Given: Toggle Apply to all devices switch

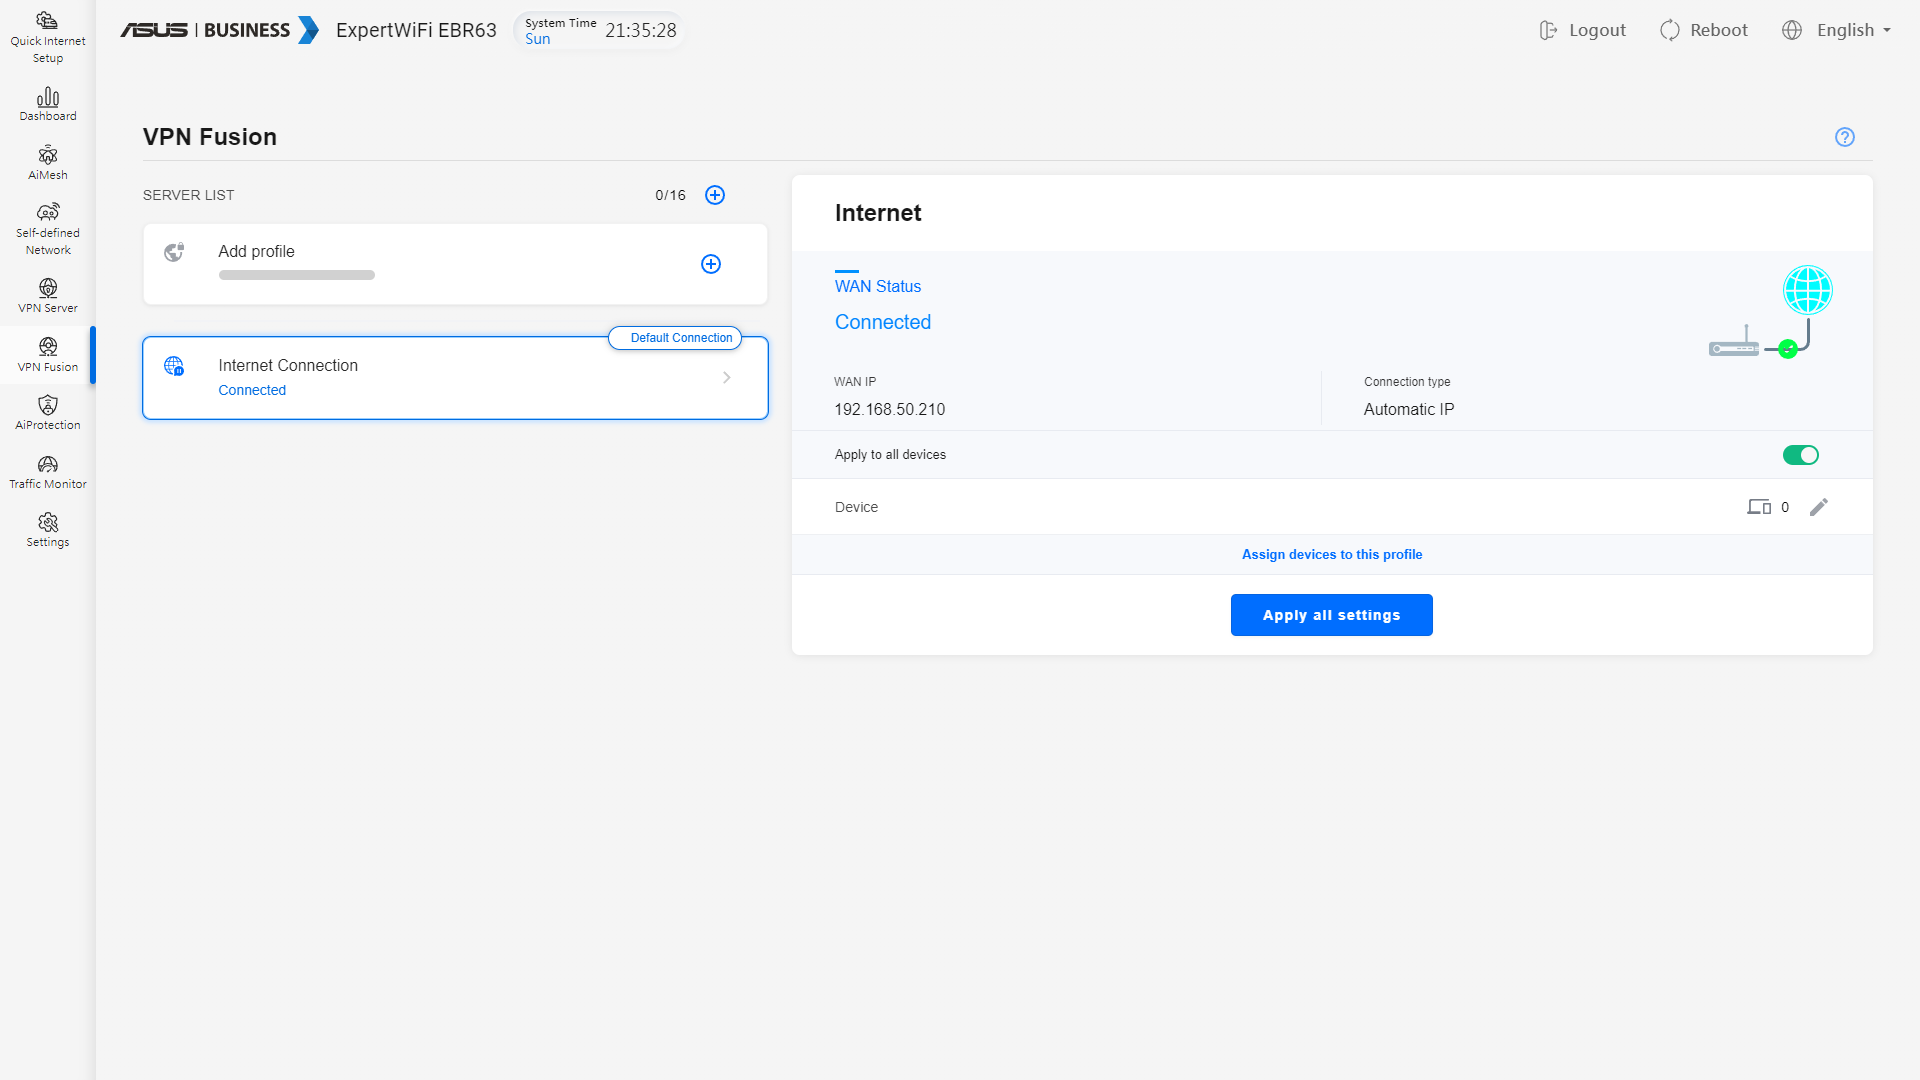Looking at the screenshot, I should click(x=1800, y=455).
